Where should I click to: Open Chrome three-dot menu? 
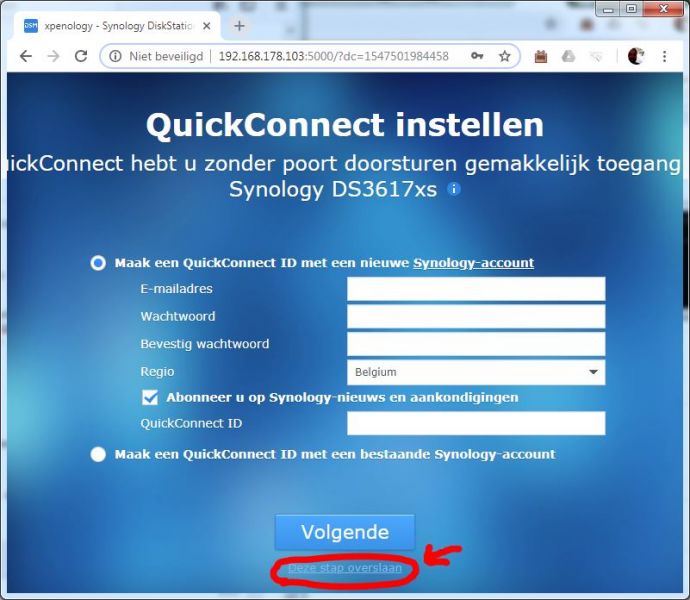coord(664,56)
